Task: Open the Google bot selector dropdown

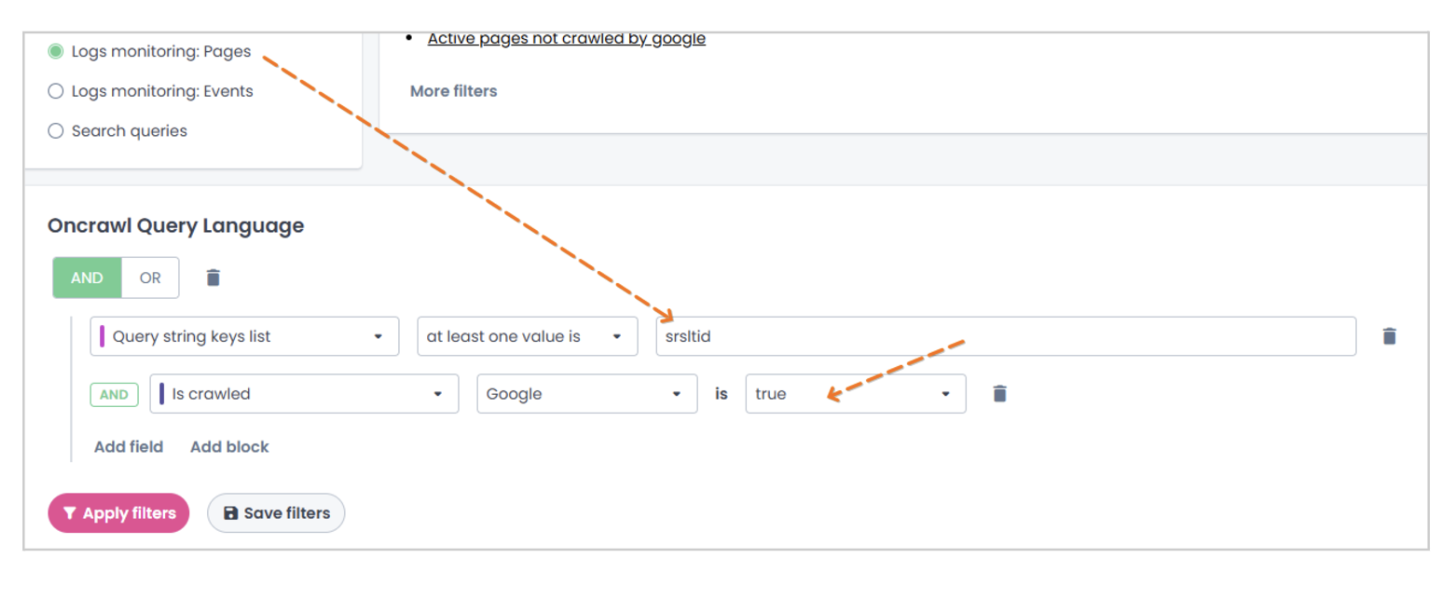Action: click(x=587, y=394)
